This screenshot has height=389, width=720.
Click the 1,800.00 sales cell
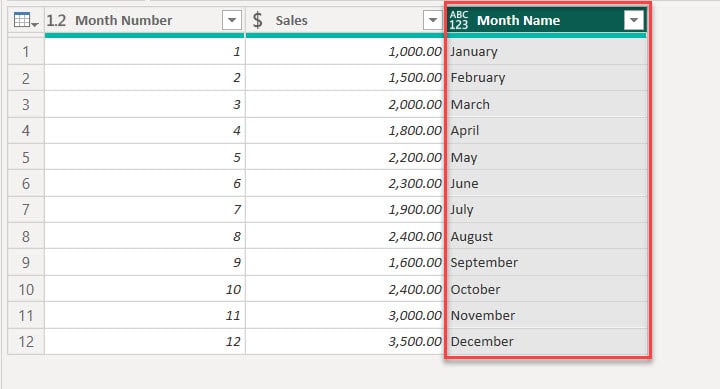click(x=345, y=131)
